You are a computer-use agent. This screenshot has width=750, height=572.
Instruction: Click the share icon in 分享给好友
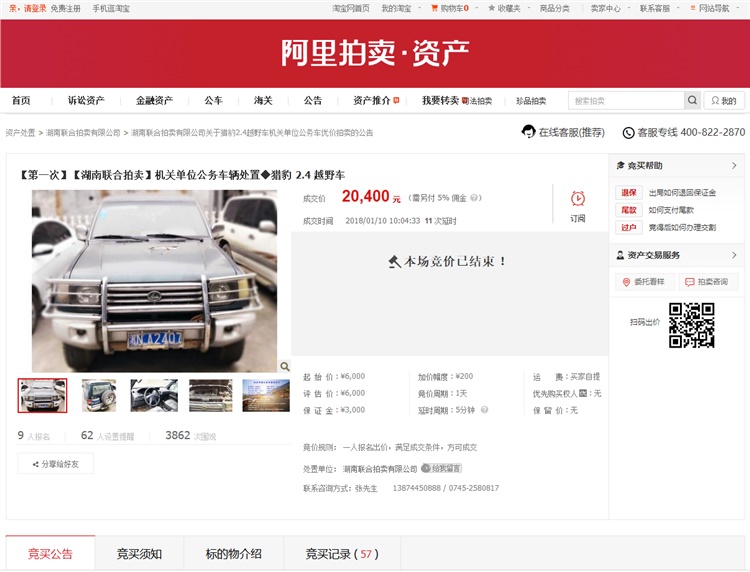[35, 464]
